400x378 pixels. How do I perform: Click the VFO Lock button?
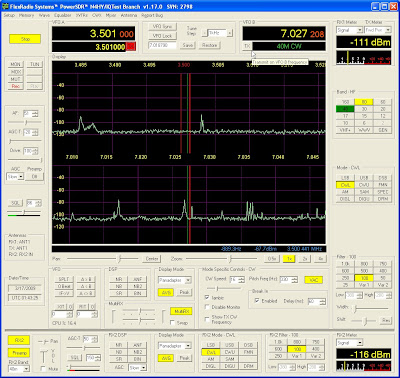(162, 36)
